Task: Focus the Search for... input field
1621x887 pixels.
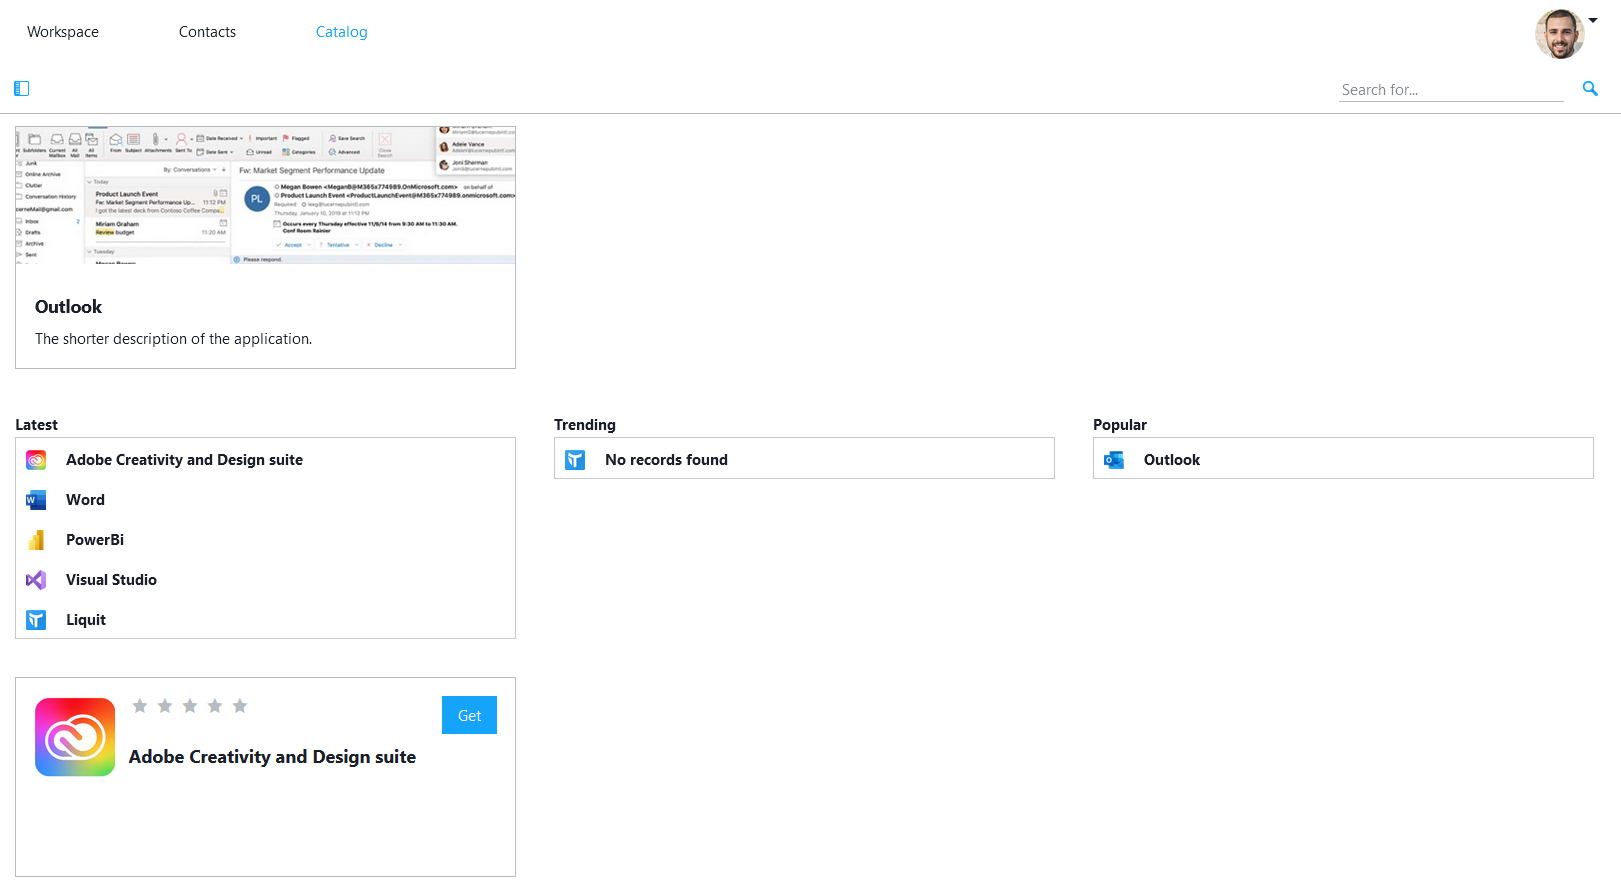Action: pos(1451,90)
